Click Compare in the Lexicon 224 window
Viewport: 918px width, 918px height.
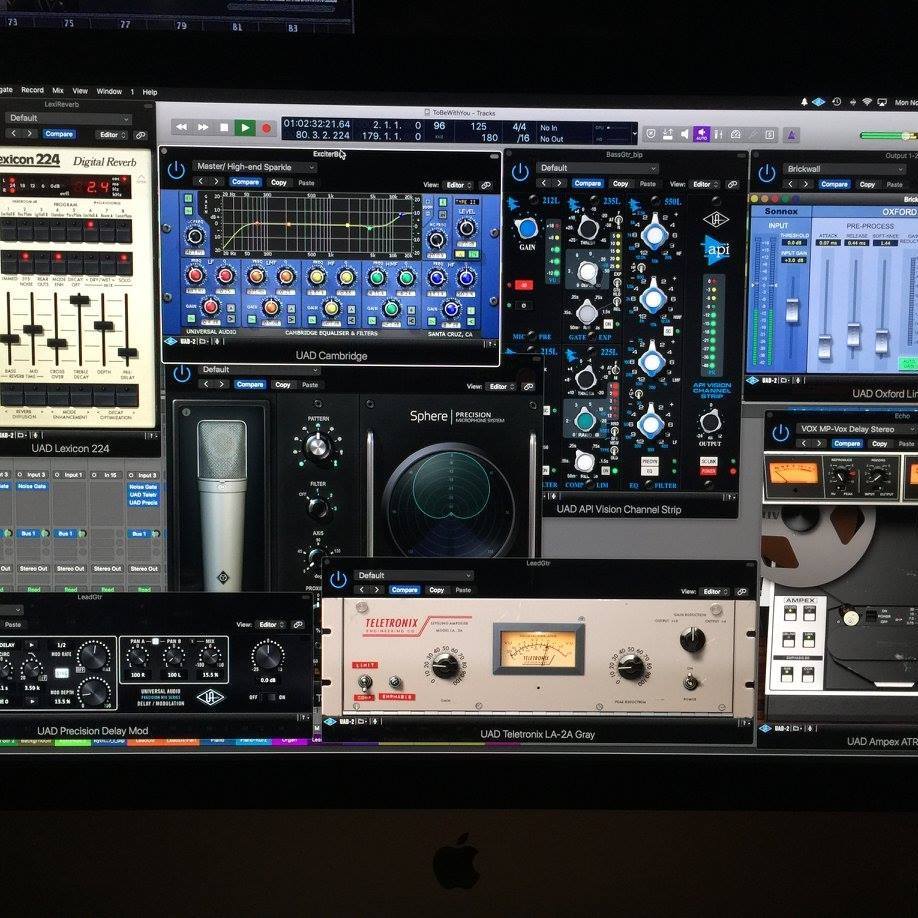(x=59, y=134)
